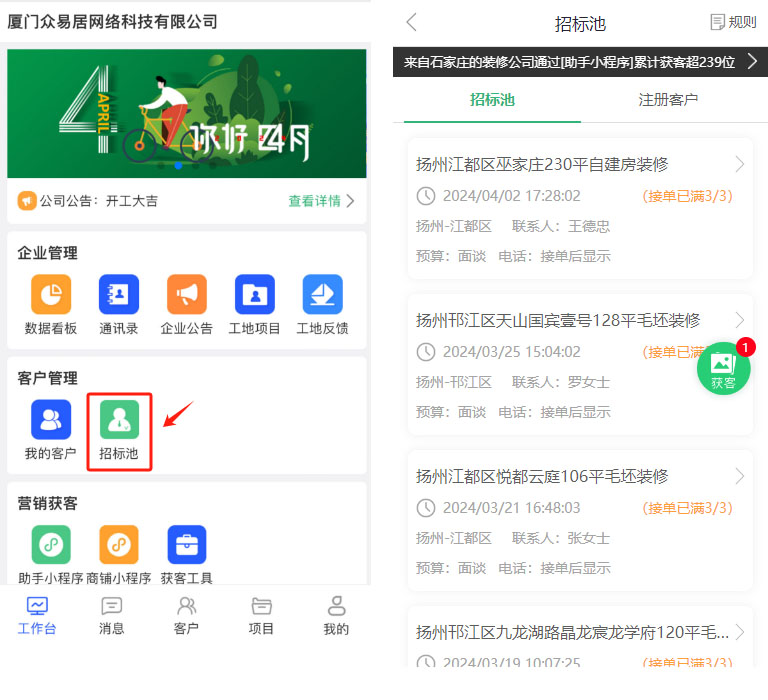768x700 pixels.
Task: Open 我的客户 customers icon
Action: coord(50,420)
